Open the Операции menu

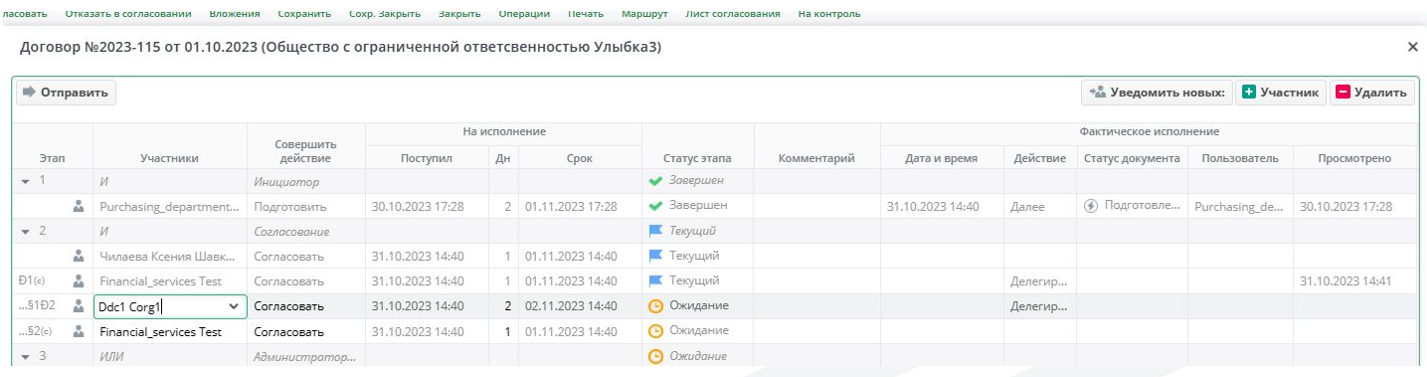click(x=525, y=14)
